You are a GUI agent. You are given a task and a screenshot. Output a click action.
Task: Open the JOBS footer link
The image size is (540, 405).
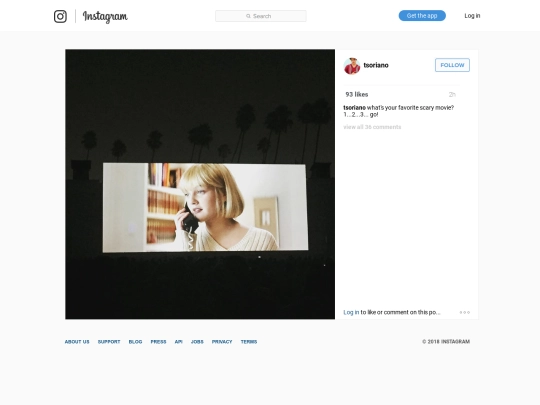[197, 342]
